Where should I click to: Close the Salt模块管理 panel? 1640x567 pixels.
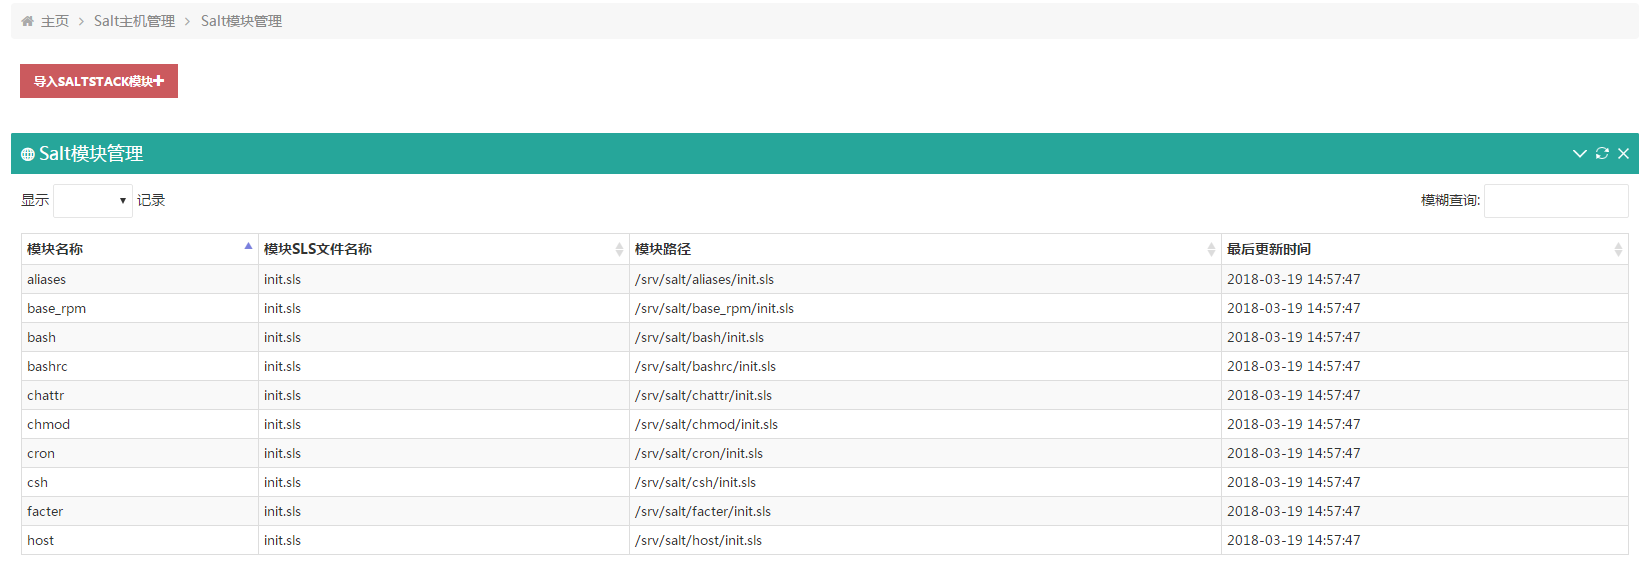click(1623, 154)
